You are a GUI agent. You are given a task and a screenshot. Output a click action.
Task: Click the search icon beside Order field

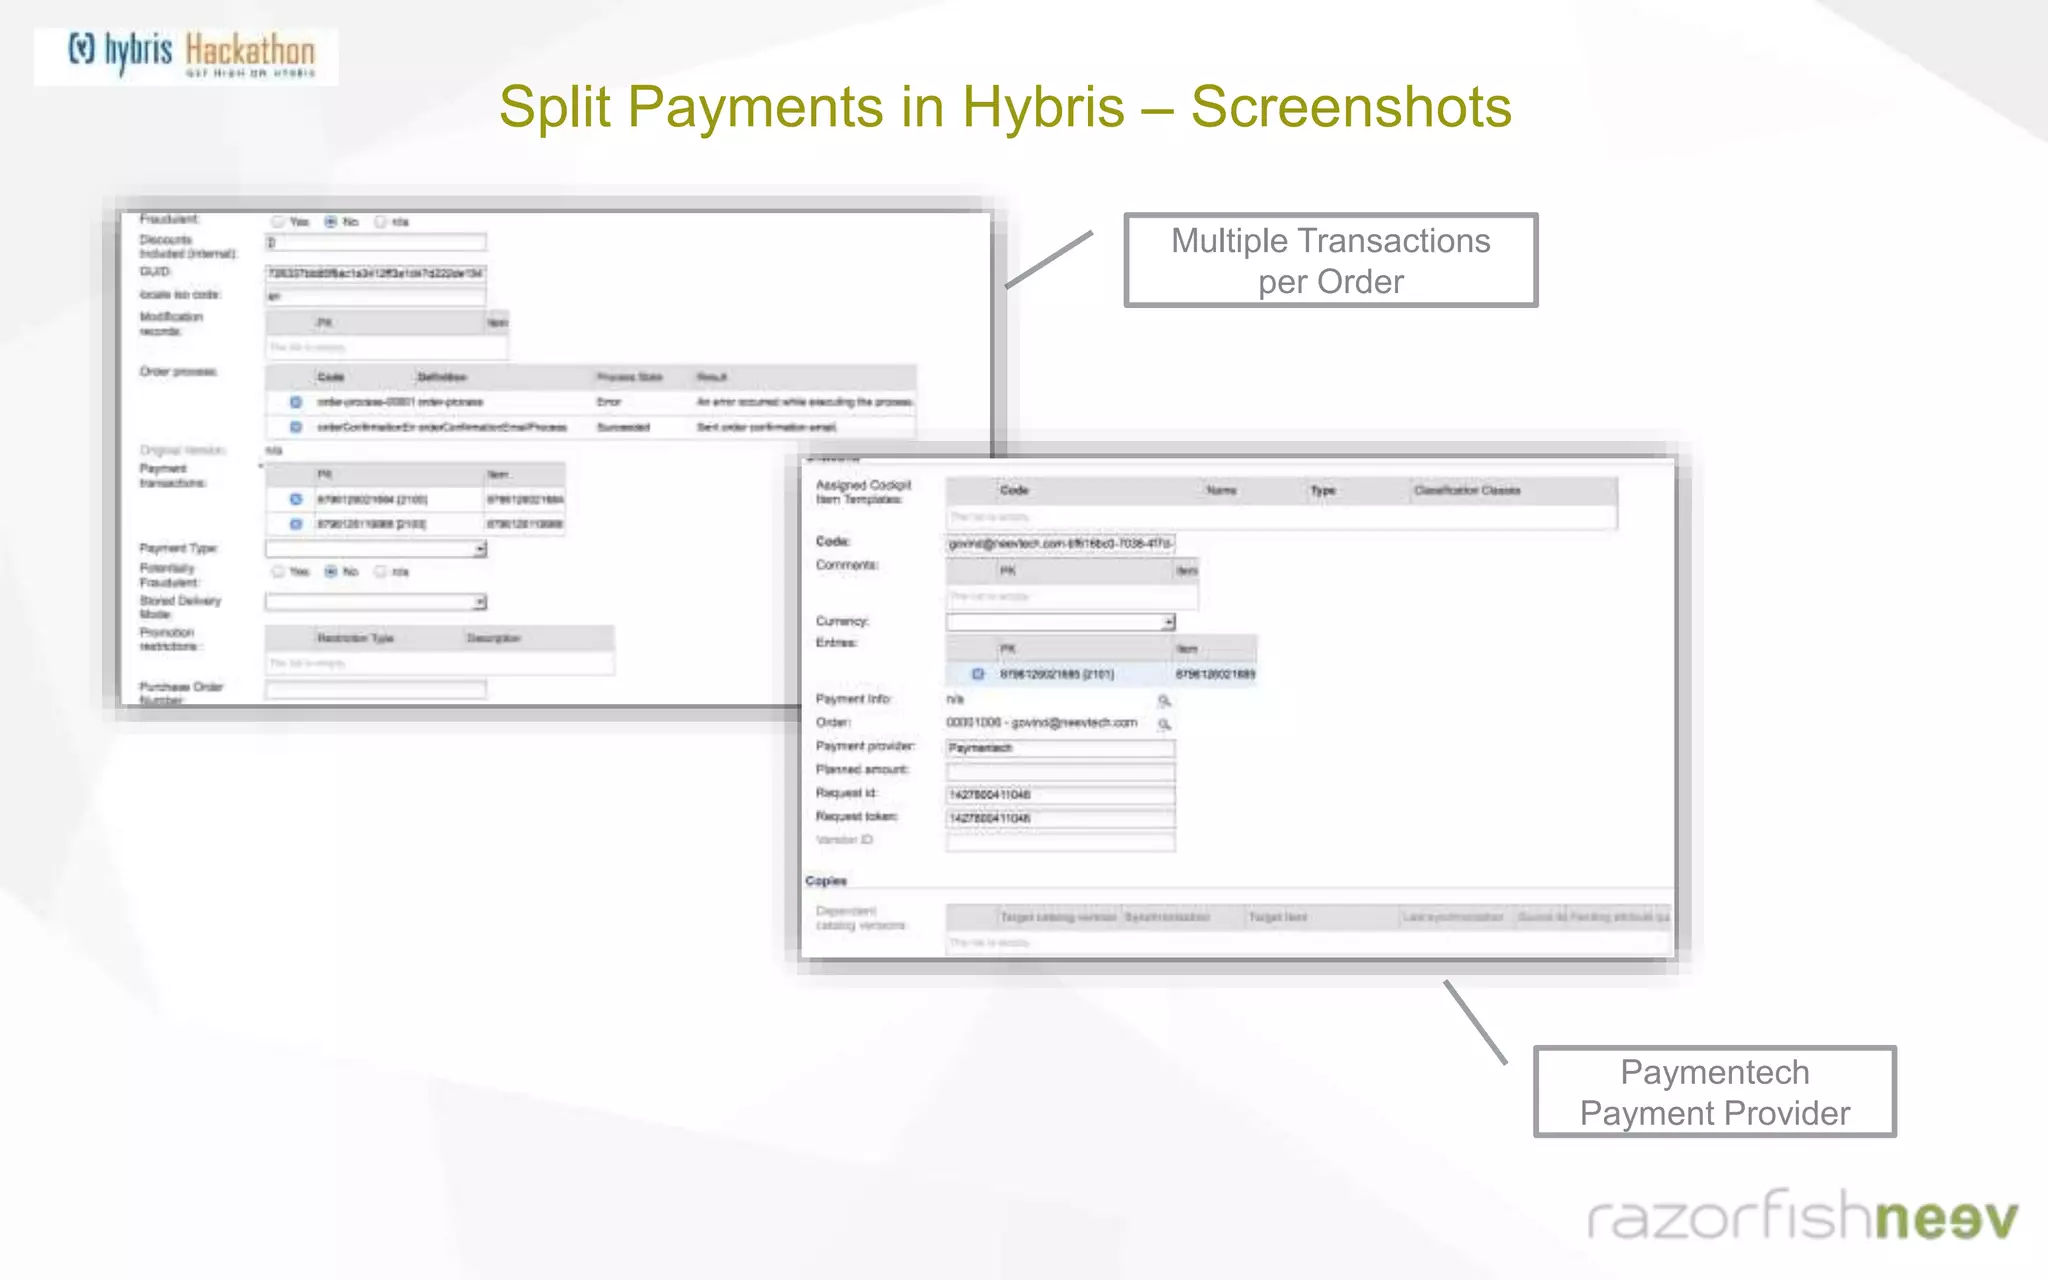1164,723
